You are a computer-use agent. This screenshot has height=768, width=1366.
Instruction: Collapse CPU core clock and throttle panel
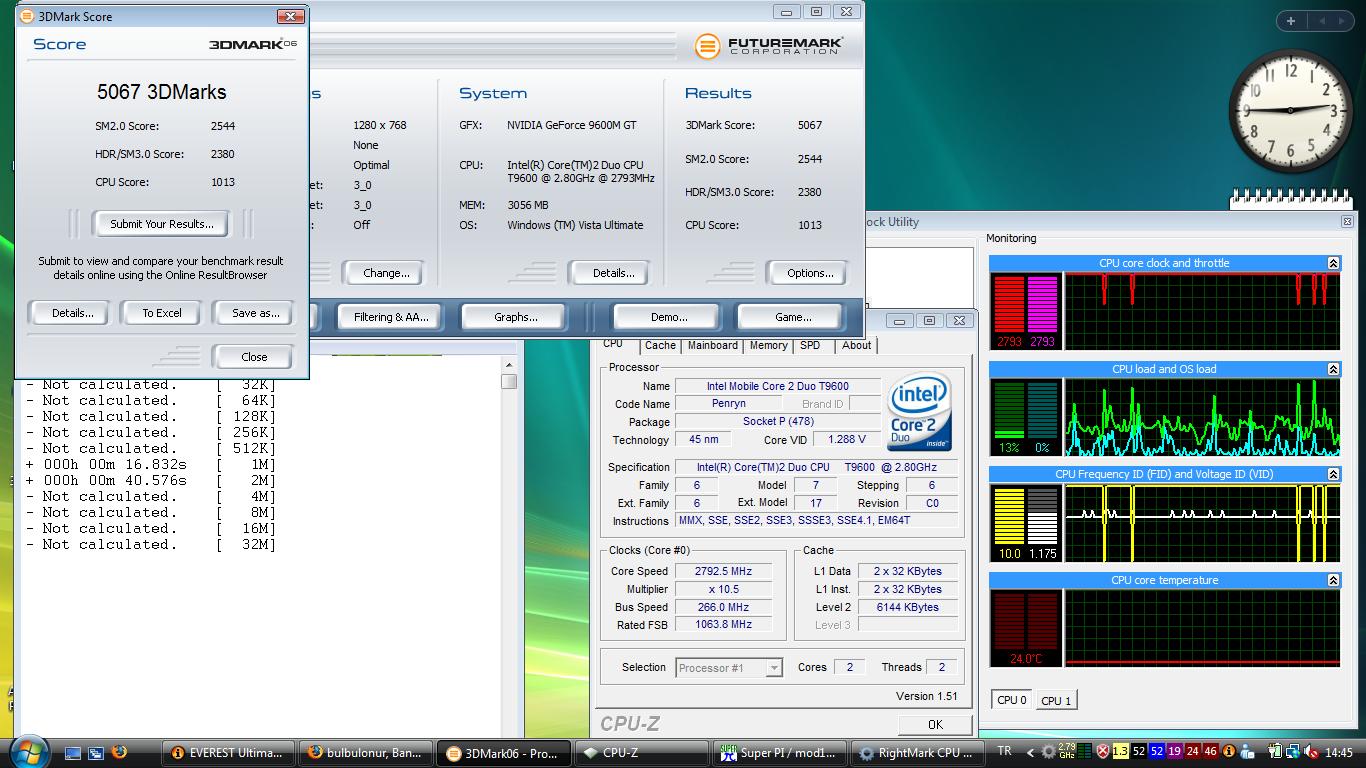click(x=1333, y=263)
